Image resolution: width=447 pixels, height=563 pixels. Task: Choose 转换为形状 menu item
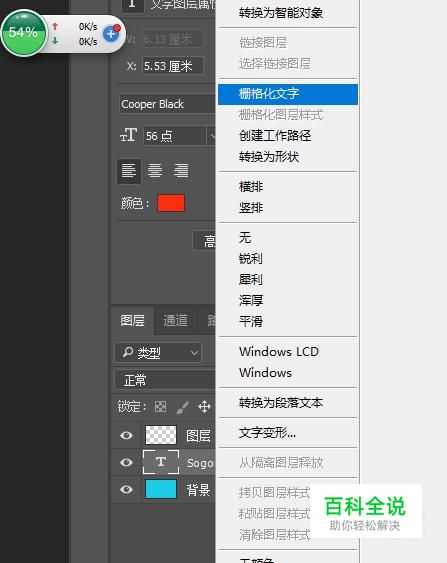coord(269,157)
